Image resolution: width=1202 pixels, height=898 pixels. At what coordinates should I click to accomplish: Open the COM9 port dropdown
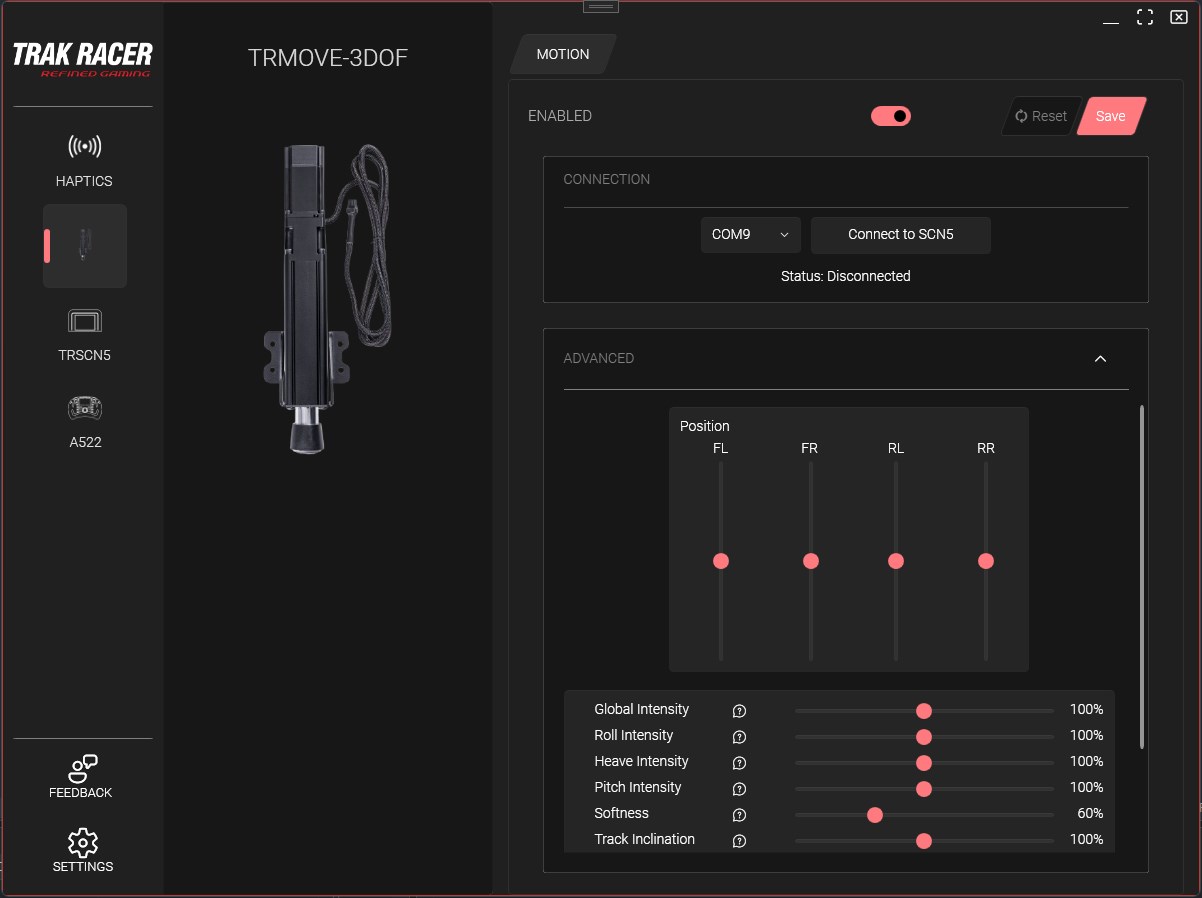751,234
